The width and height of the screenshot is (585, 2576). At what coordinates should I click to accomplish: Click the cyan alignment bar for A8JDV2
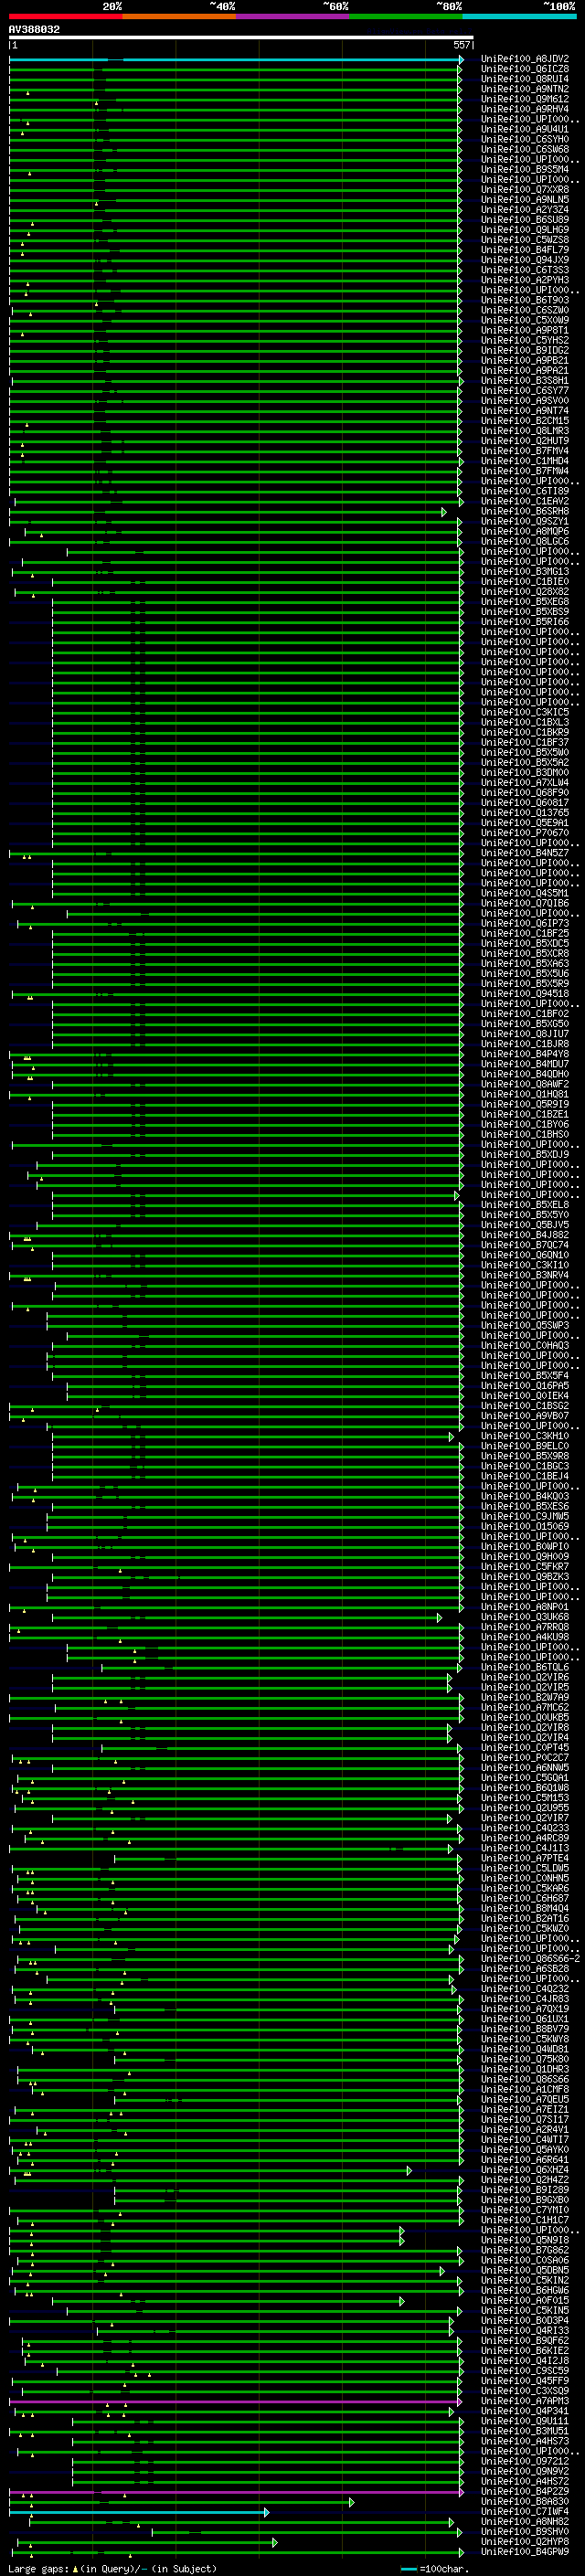[236, 60]
